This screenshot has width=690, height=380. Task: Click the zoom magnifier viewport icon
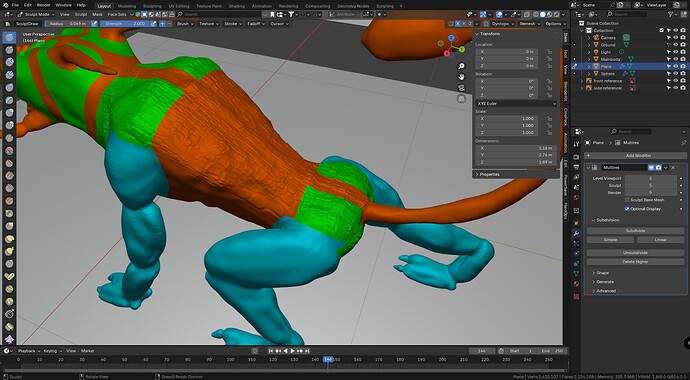[461, 66]
